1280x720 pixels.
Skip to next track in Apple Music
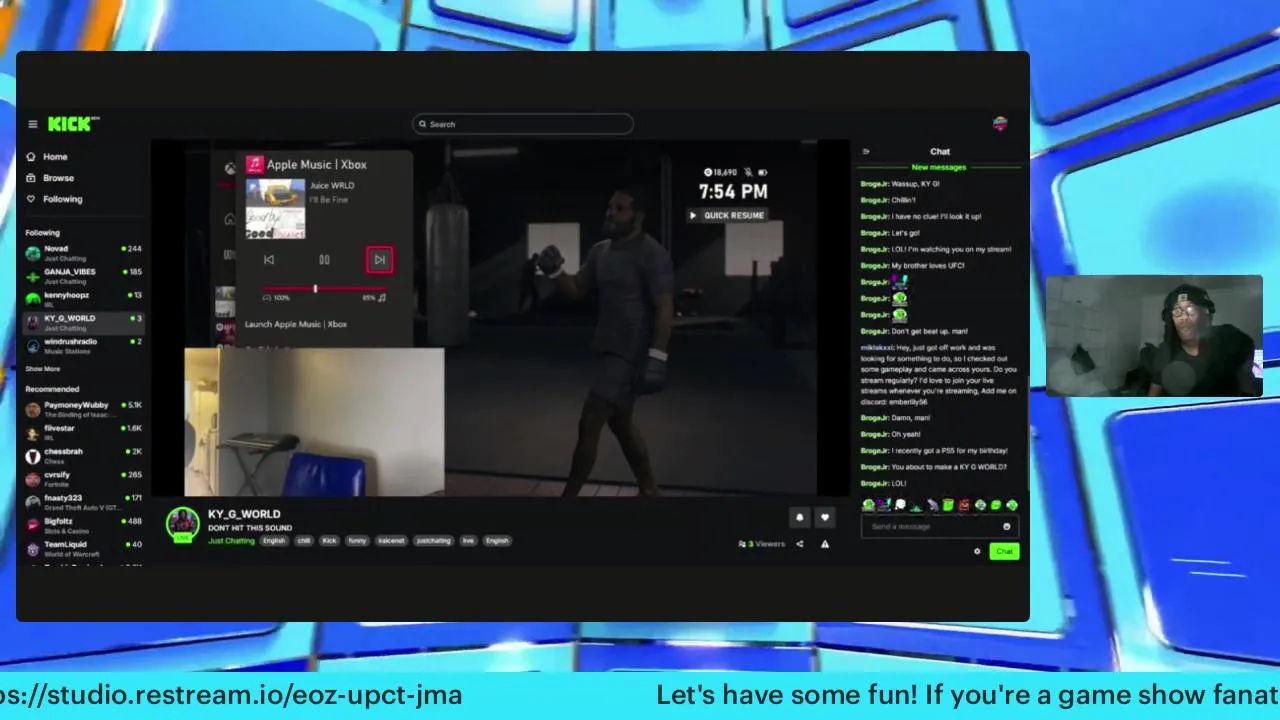coord(379,260)
